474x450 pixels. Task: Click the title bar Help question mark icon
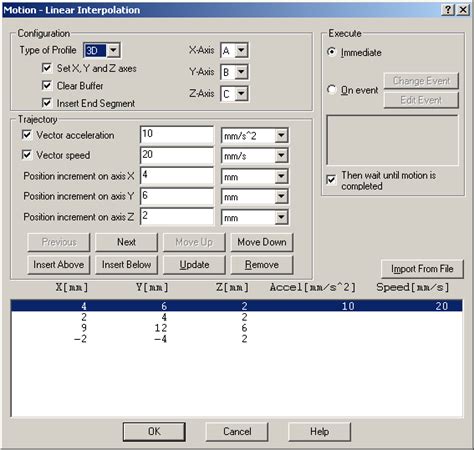tap(448, 10)
